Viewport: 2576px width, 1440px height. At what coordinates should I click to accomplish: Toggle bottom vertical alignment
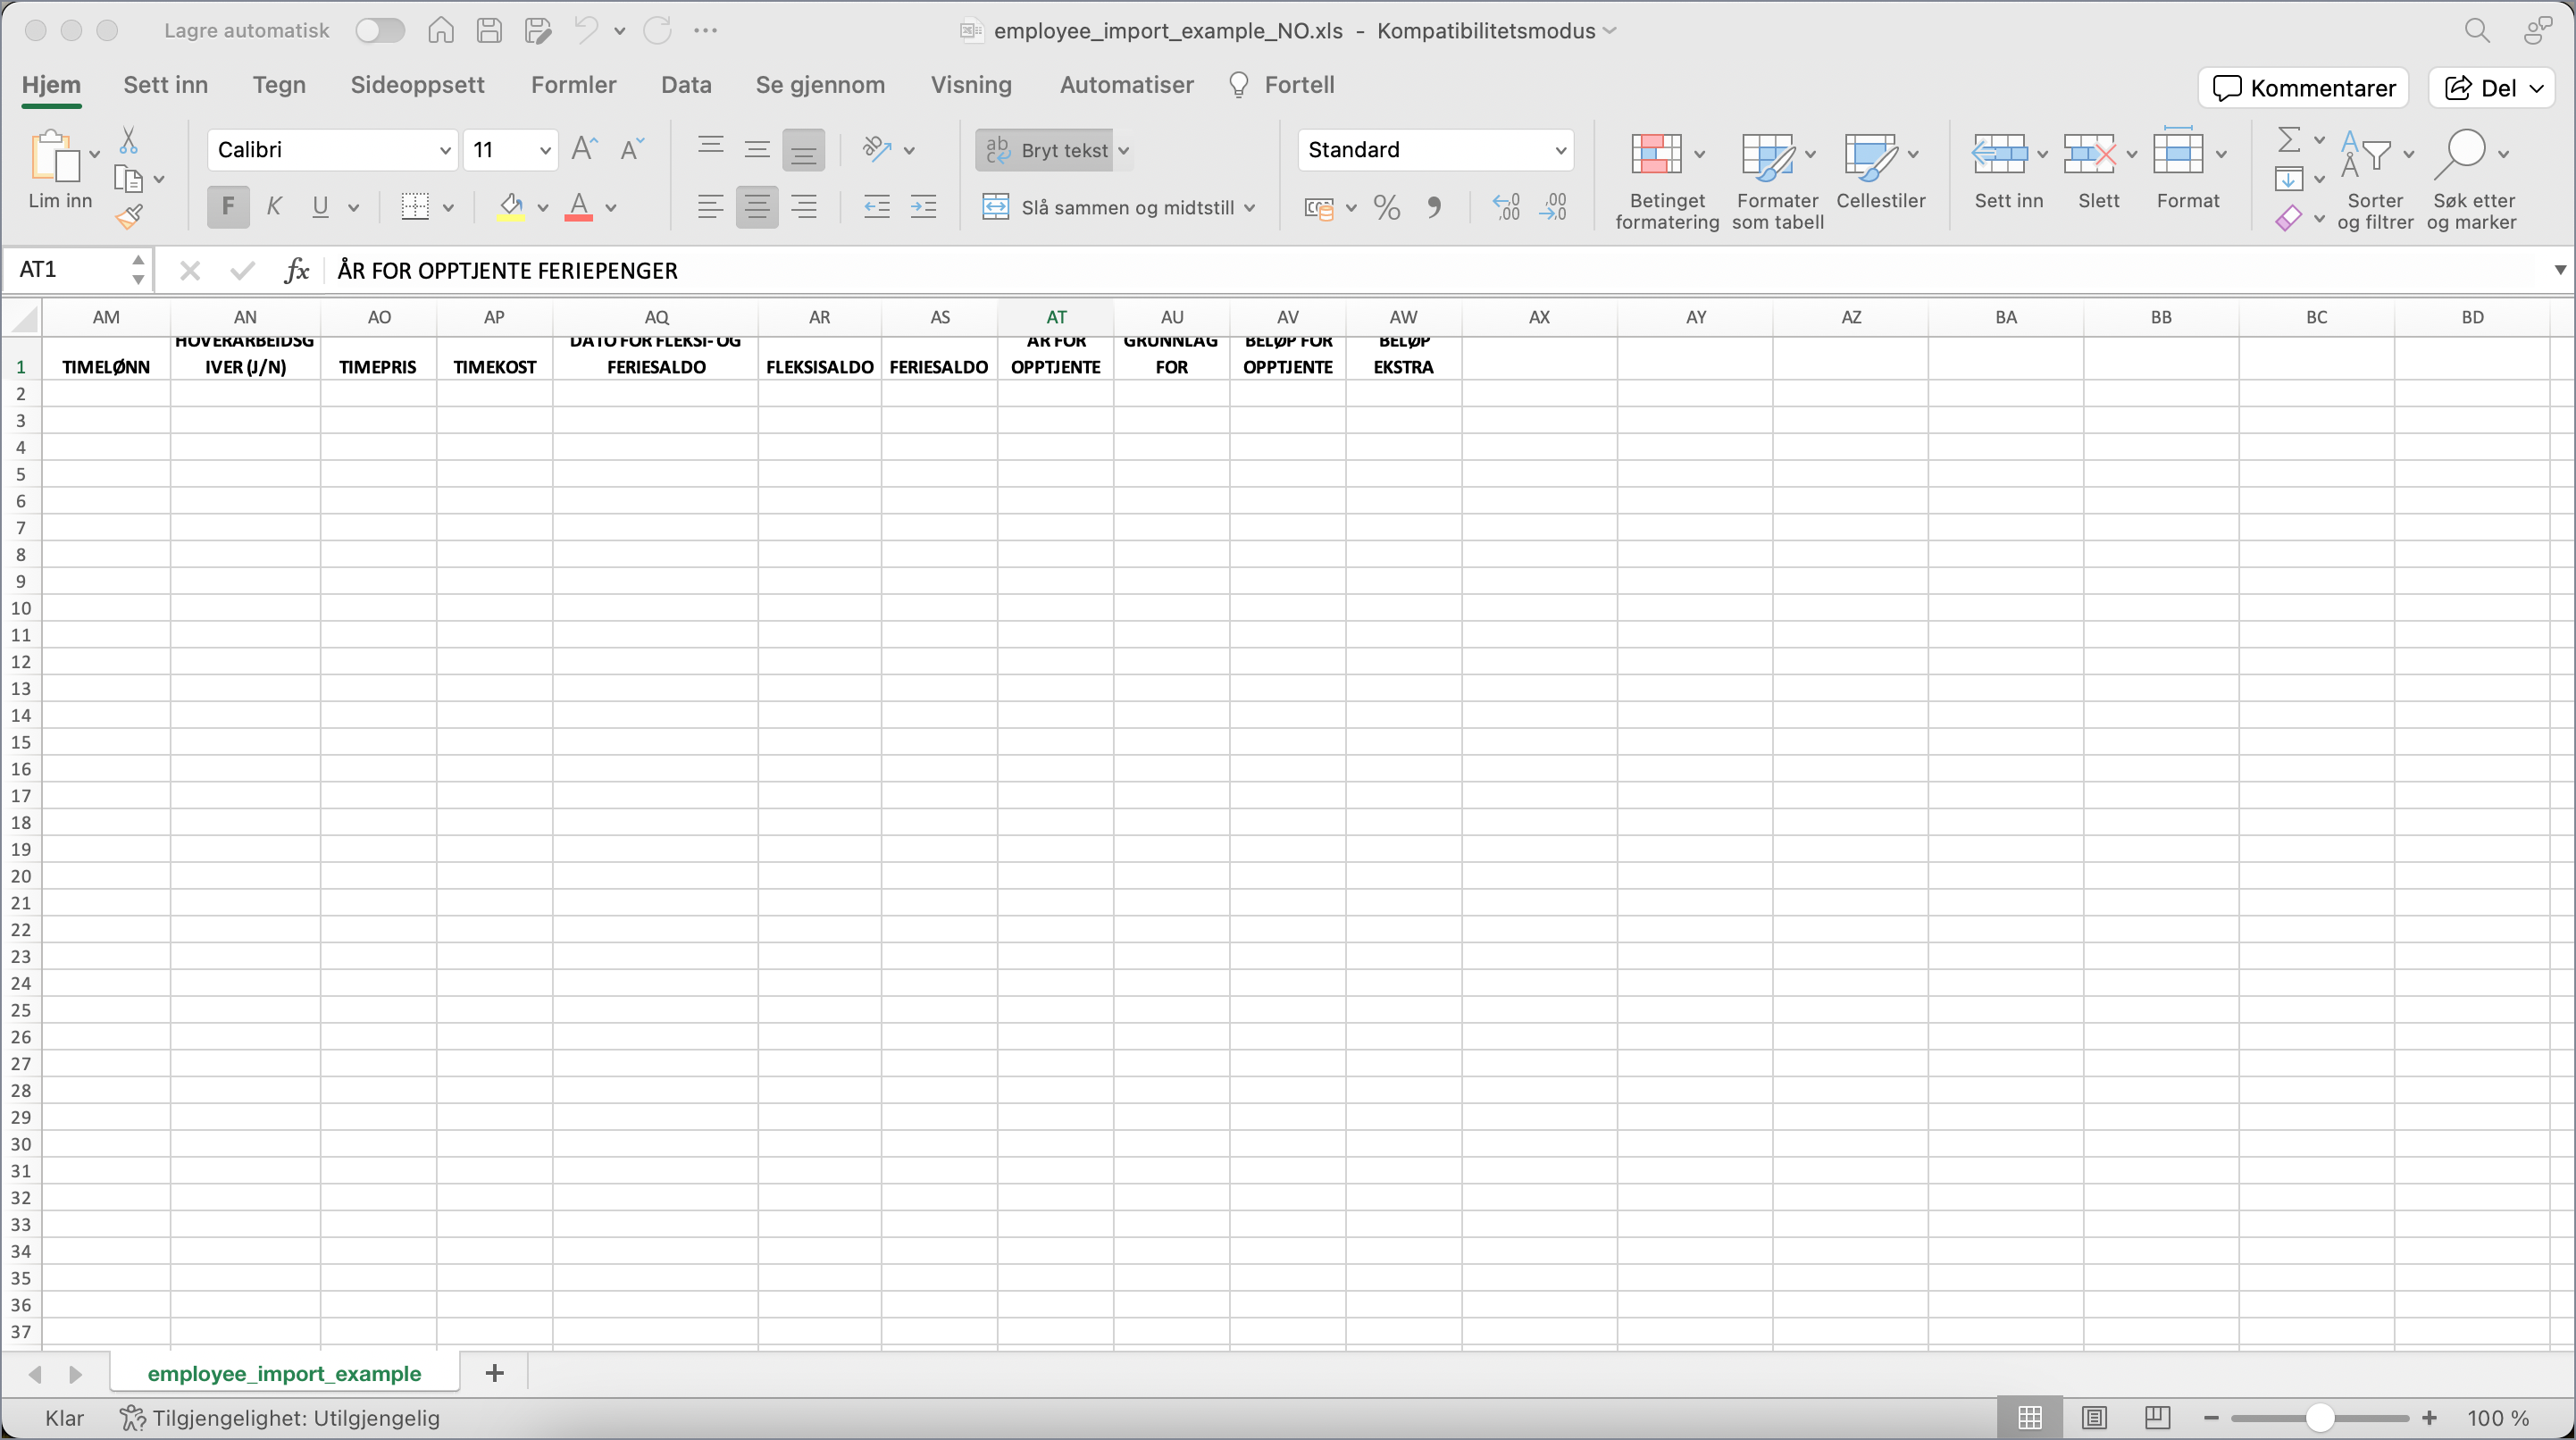(x=803, y=150)
